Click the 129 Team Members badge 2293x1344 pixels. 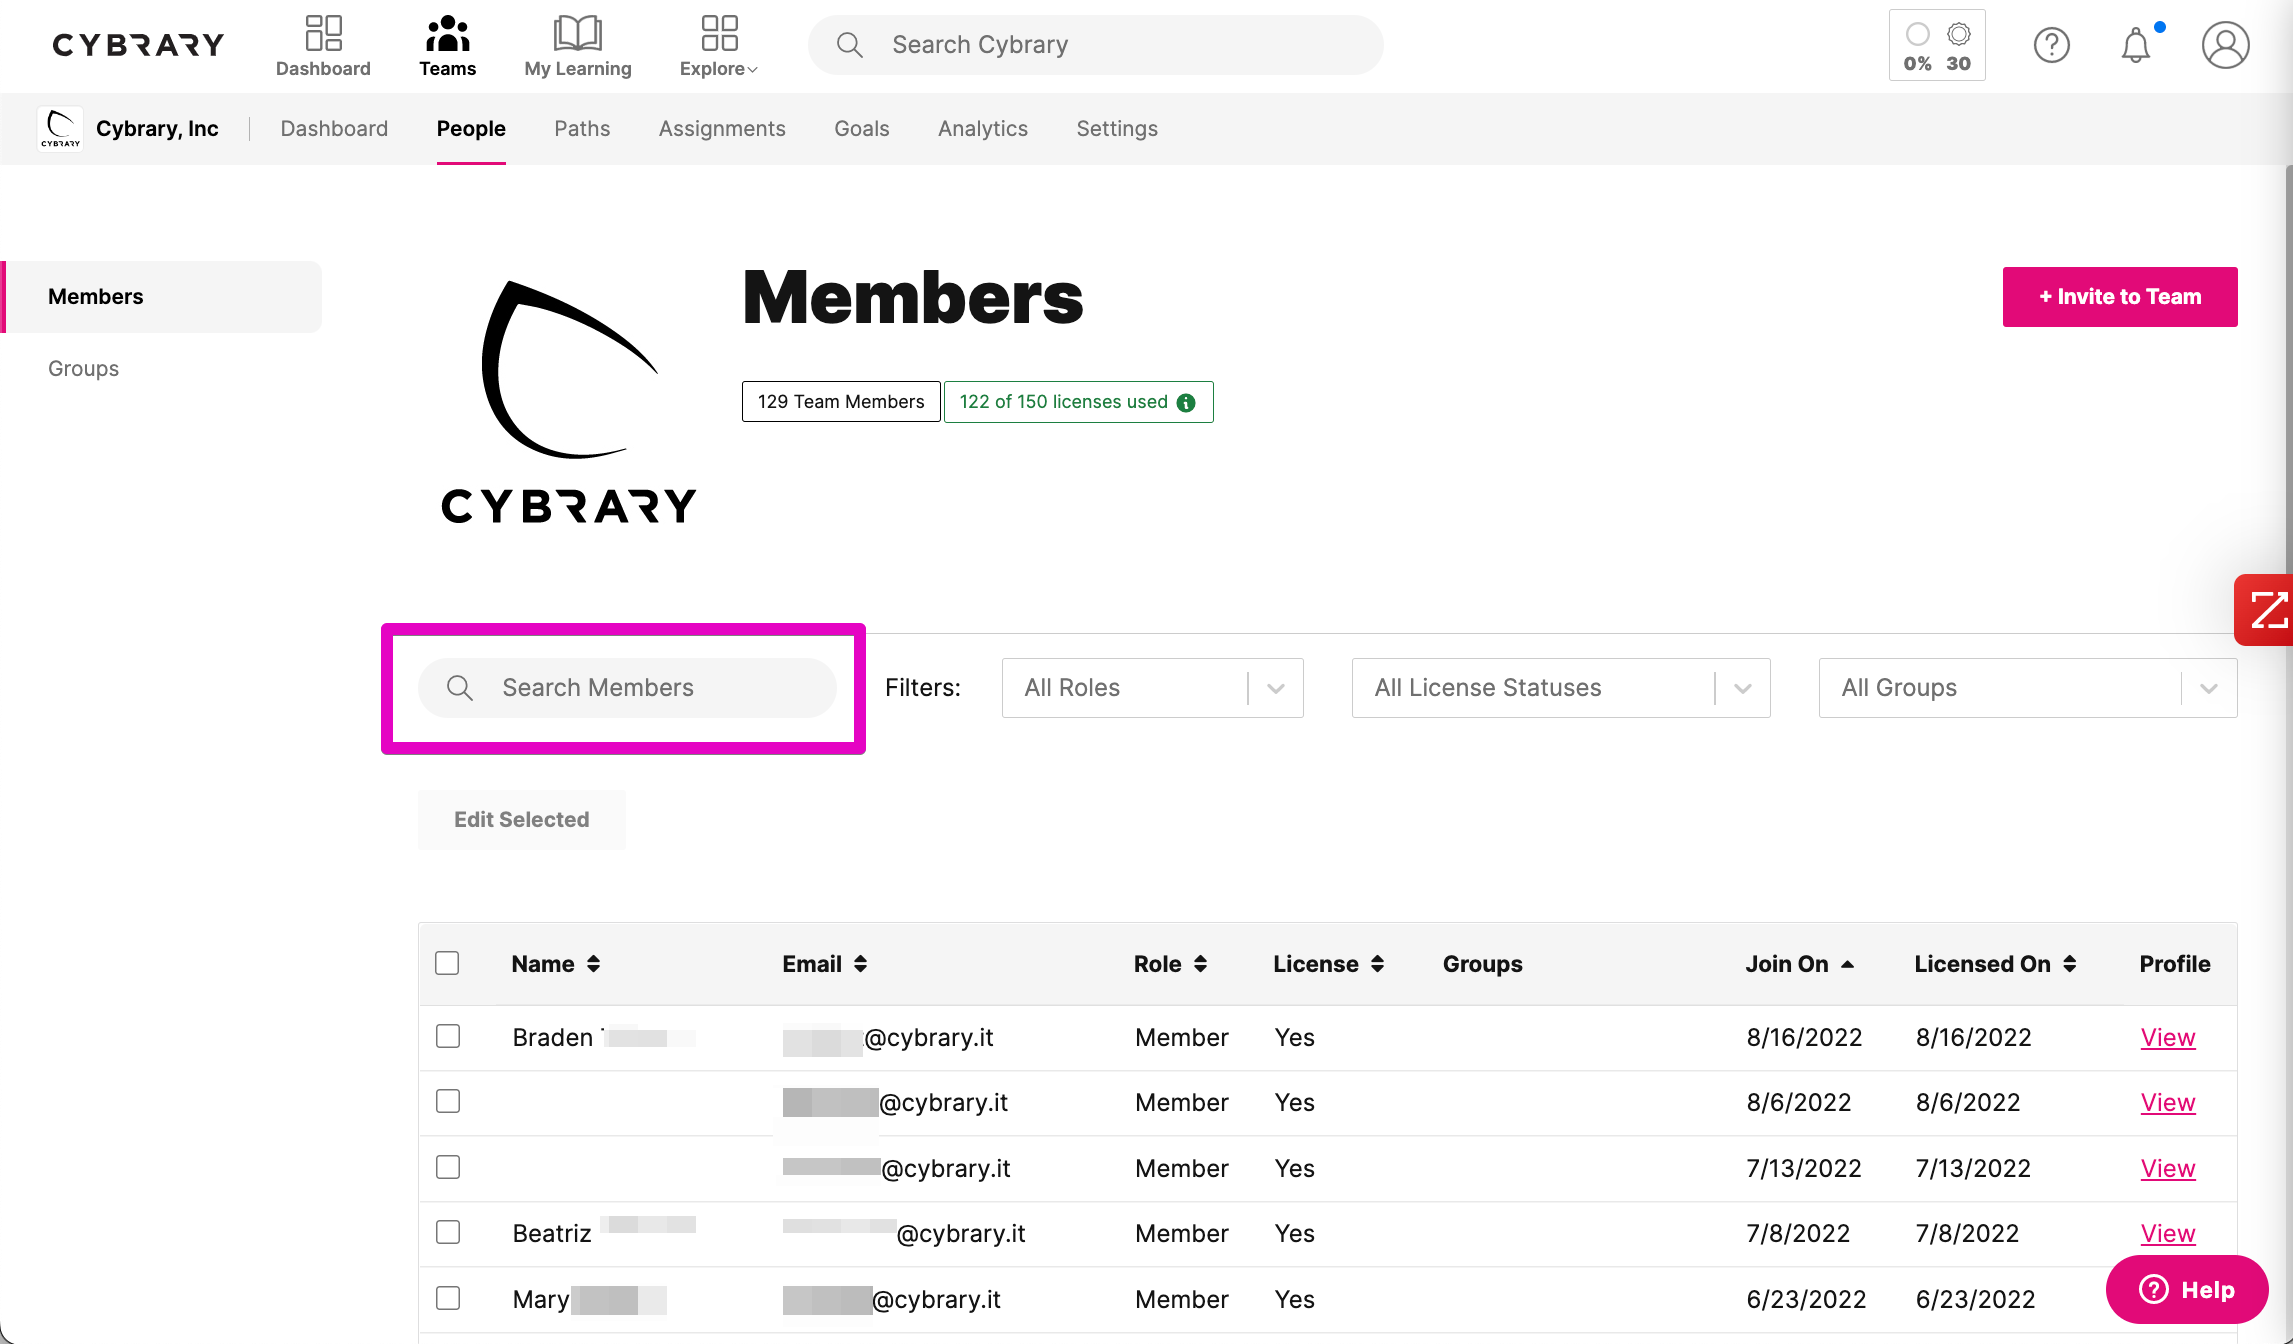(841, 402)
